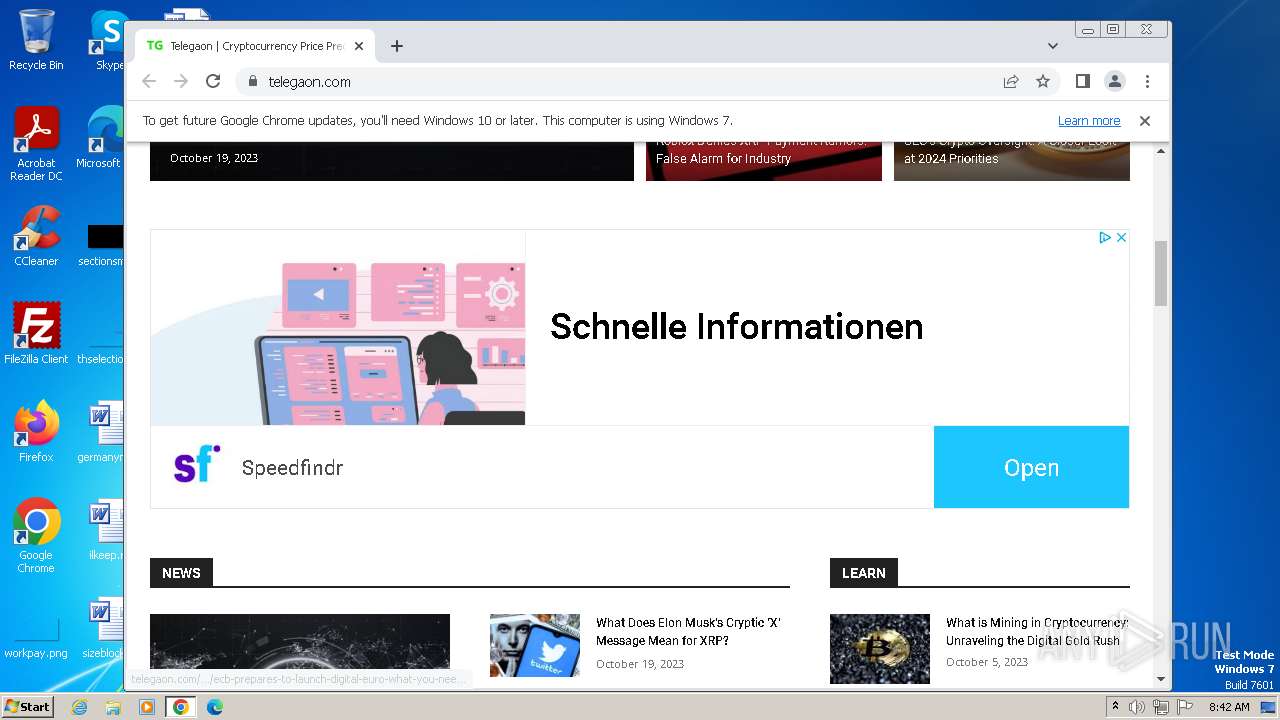Viewport: 1280px width, 720px height.
Task: Open the Chrome profile avatar
Action: [x=1115, y=81]
